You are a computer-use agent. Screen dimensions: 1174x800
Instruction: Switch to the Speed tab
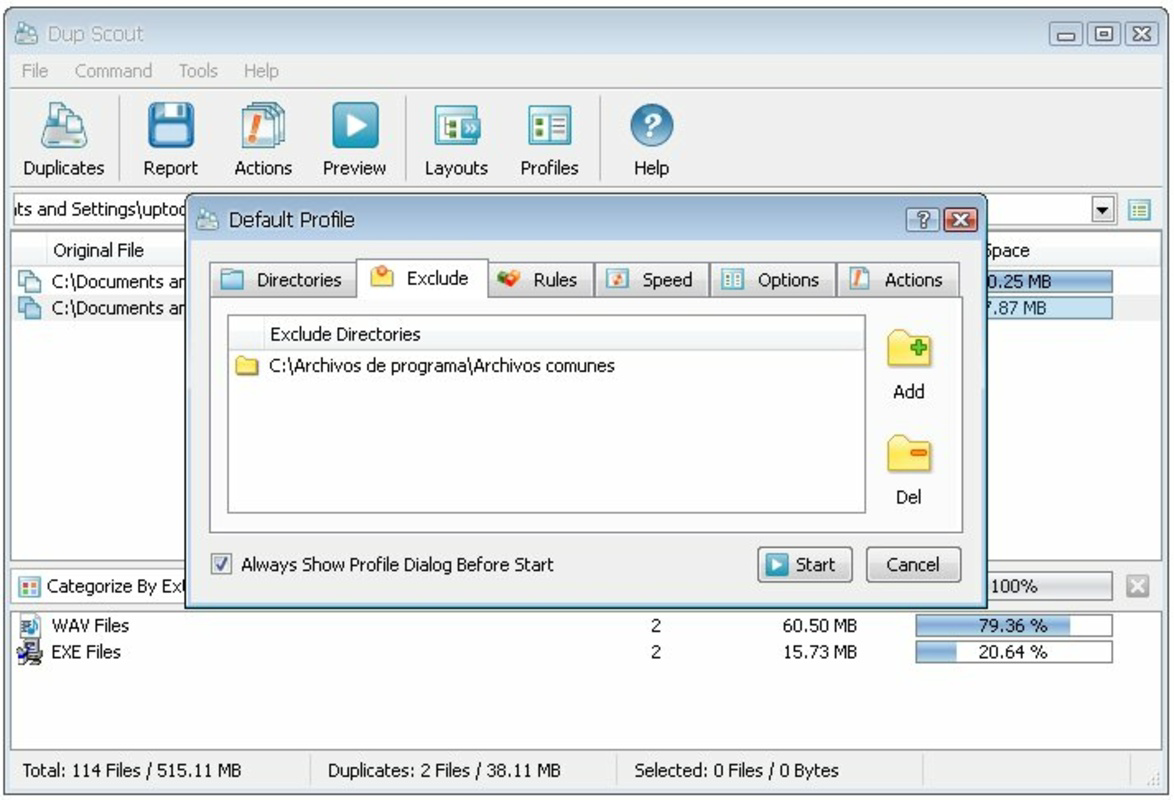pos(651,280)
